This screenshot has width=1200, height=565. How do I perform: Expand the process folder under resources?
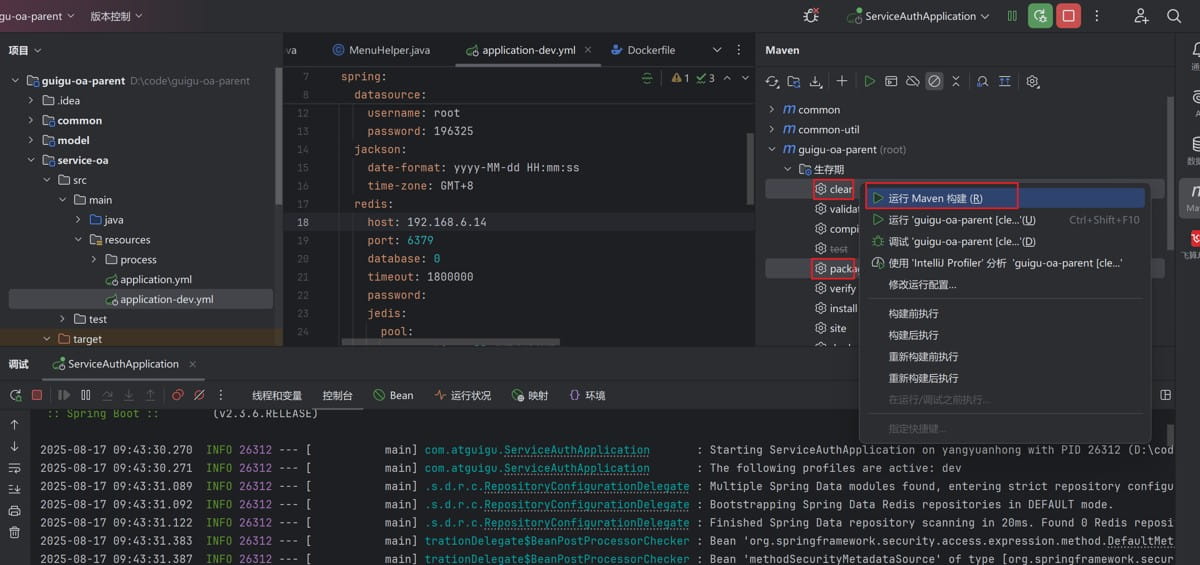coord(95,260)
